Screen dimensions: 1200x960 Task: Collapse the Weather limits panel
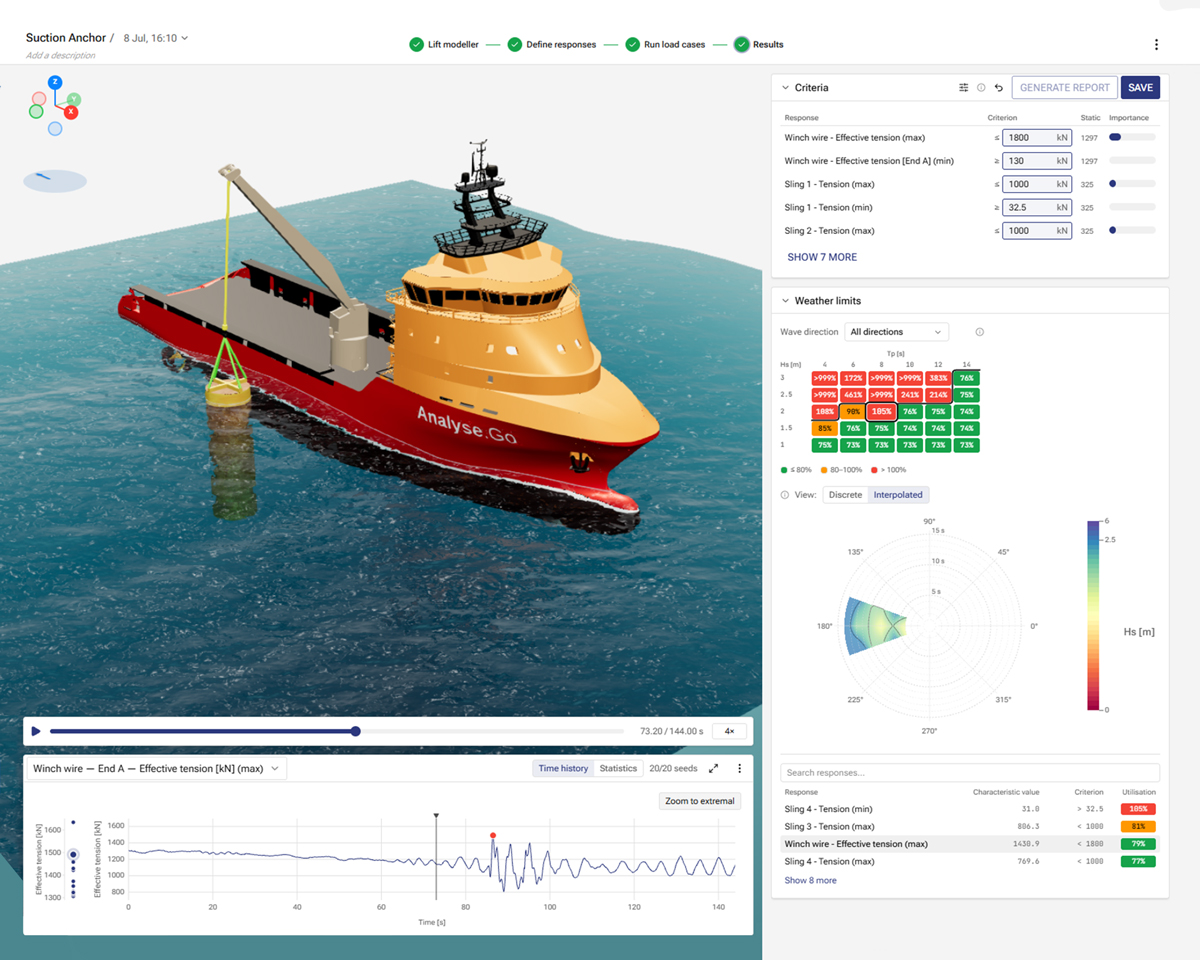click(x=785, y=301)
